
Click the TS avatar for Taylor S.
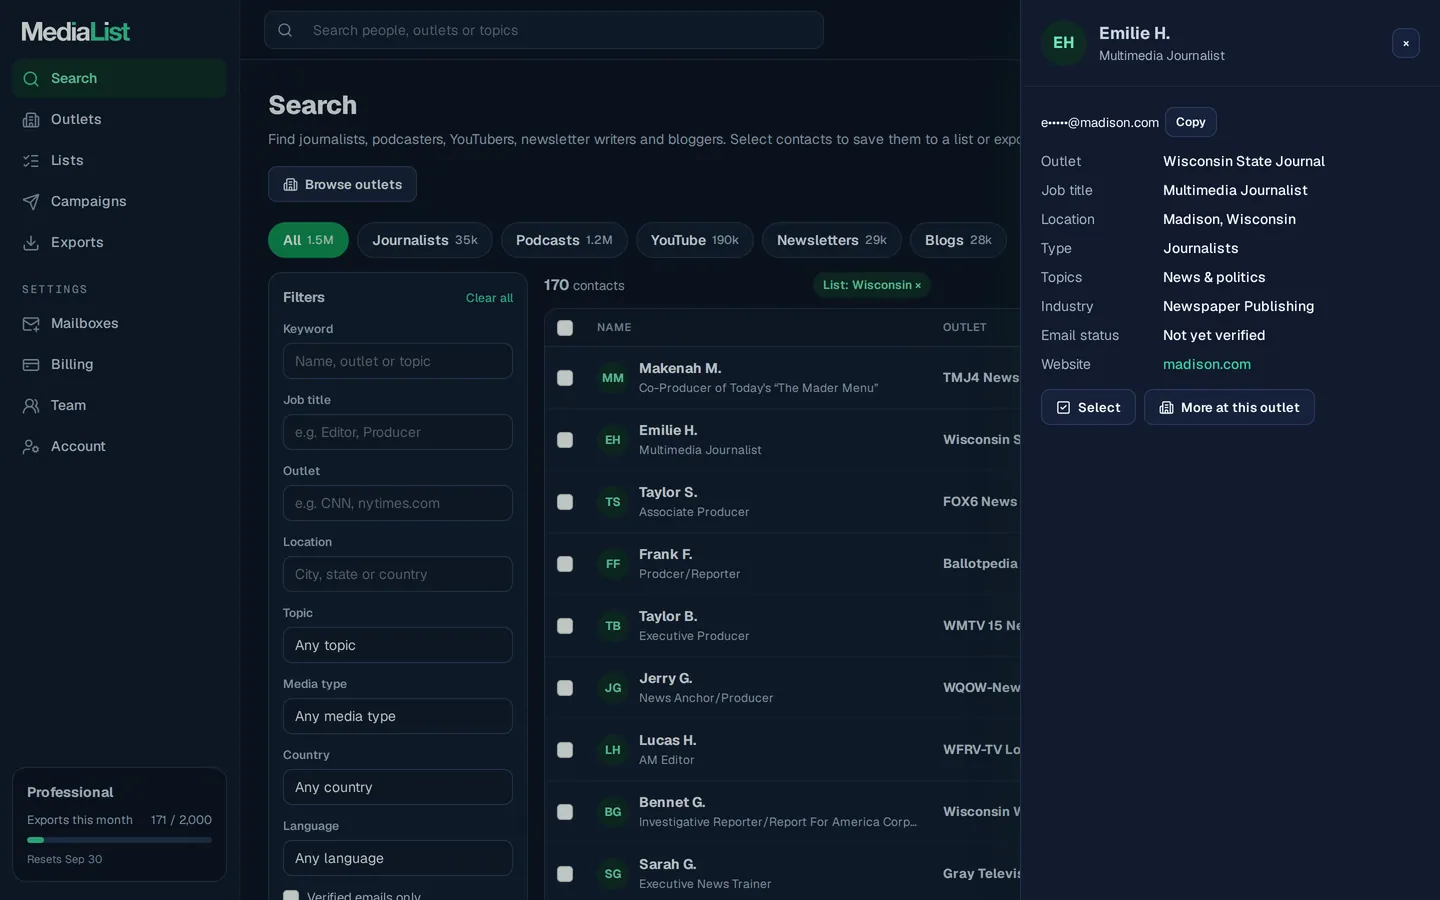tap(613, 502)
